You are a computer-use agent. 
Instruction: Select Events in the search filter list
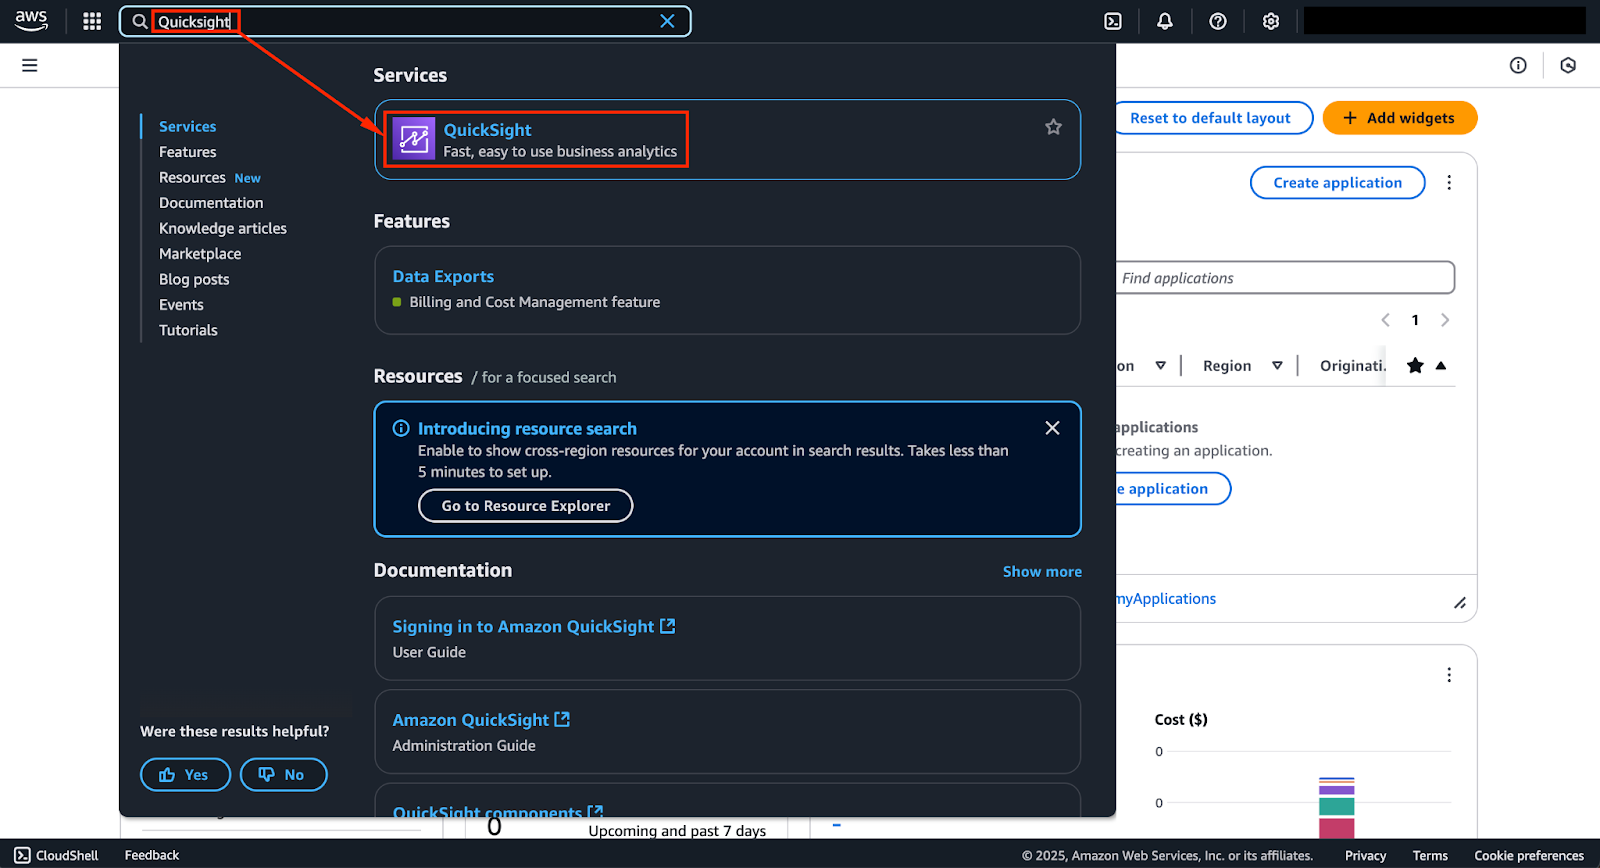(181, 305)
